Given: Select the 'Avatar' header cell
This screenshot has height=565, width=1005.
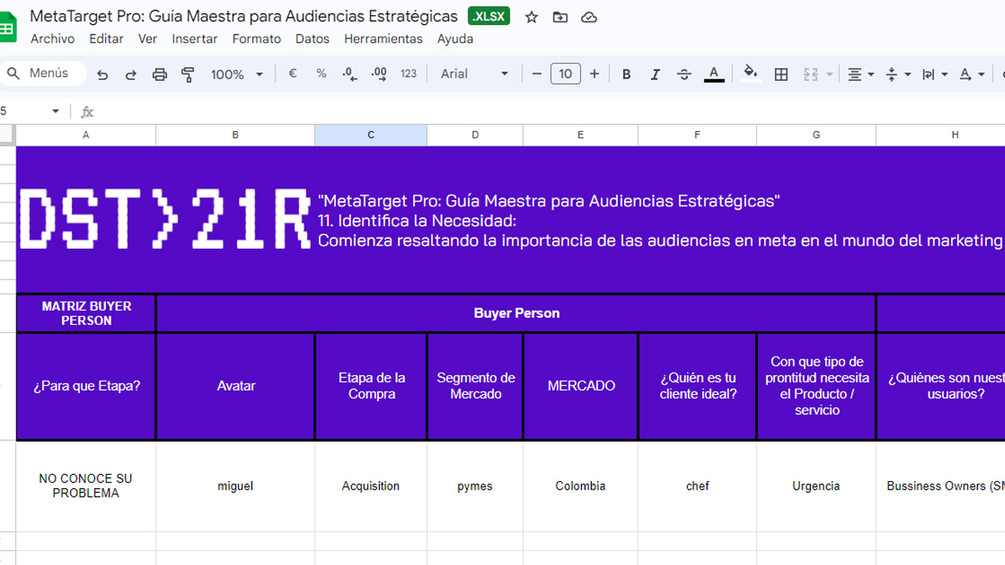Looking at the screenshot, I should pos(235,386).
